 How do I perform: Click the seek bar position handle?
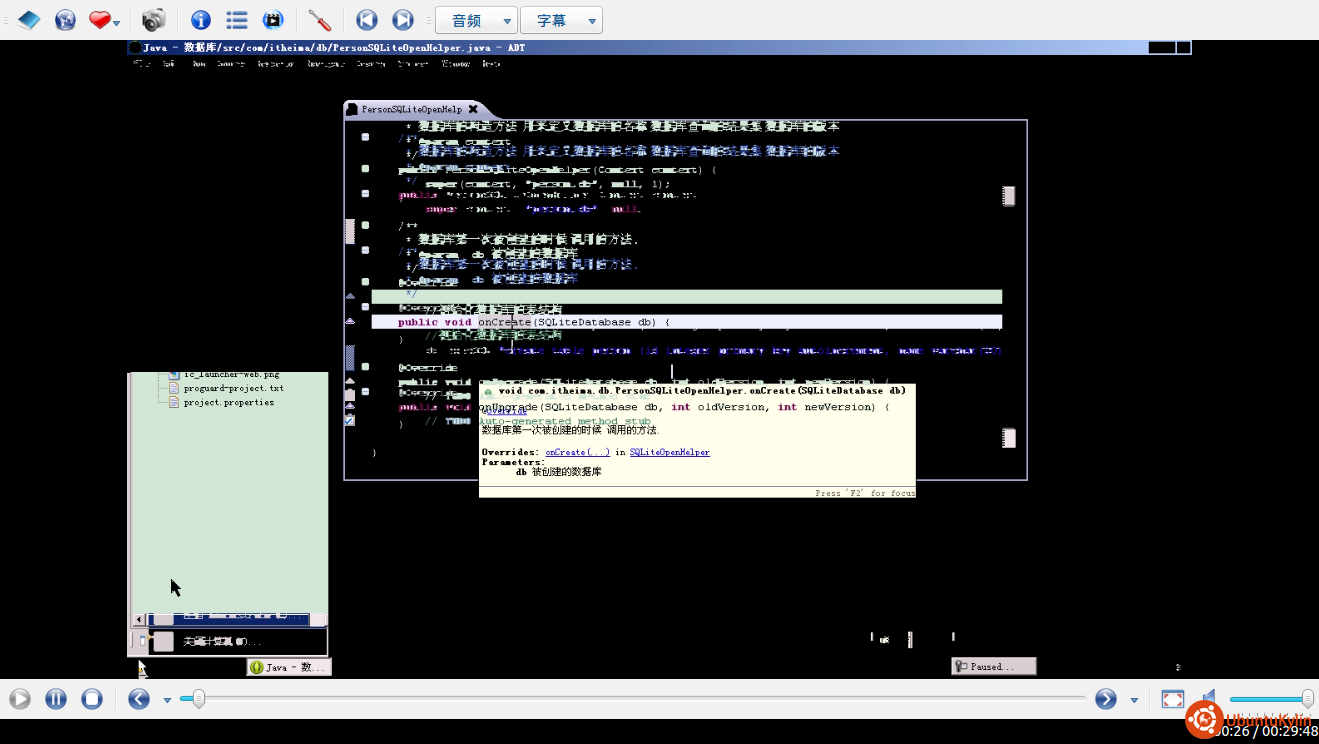click(x=198, y=699)
